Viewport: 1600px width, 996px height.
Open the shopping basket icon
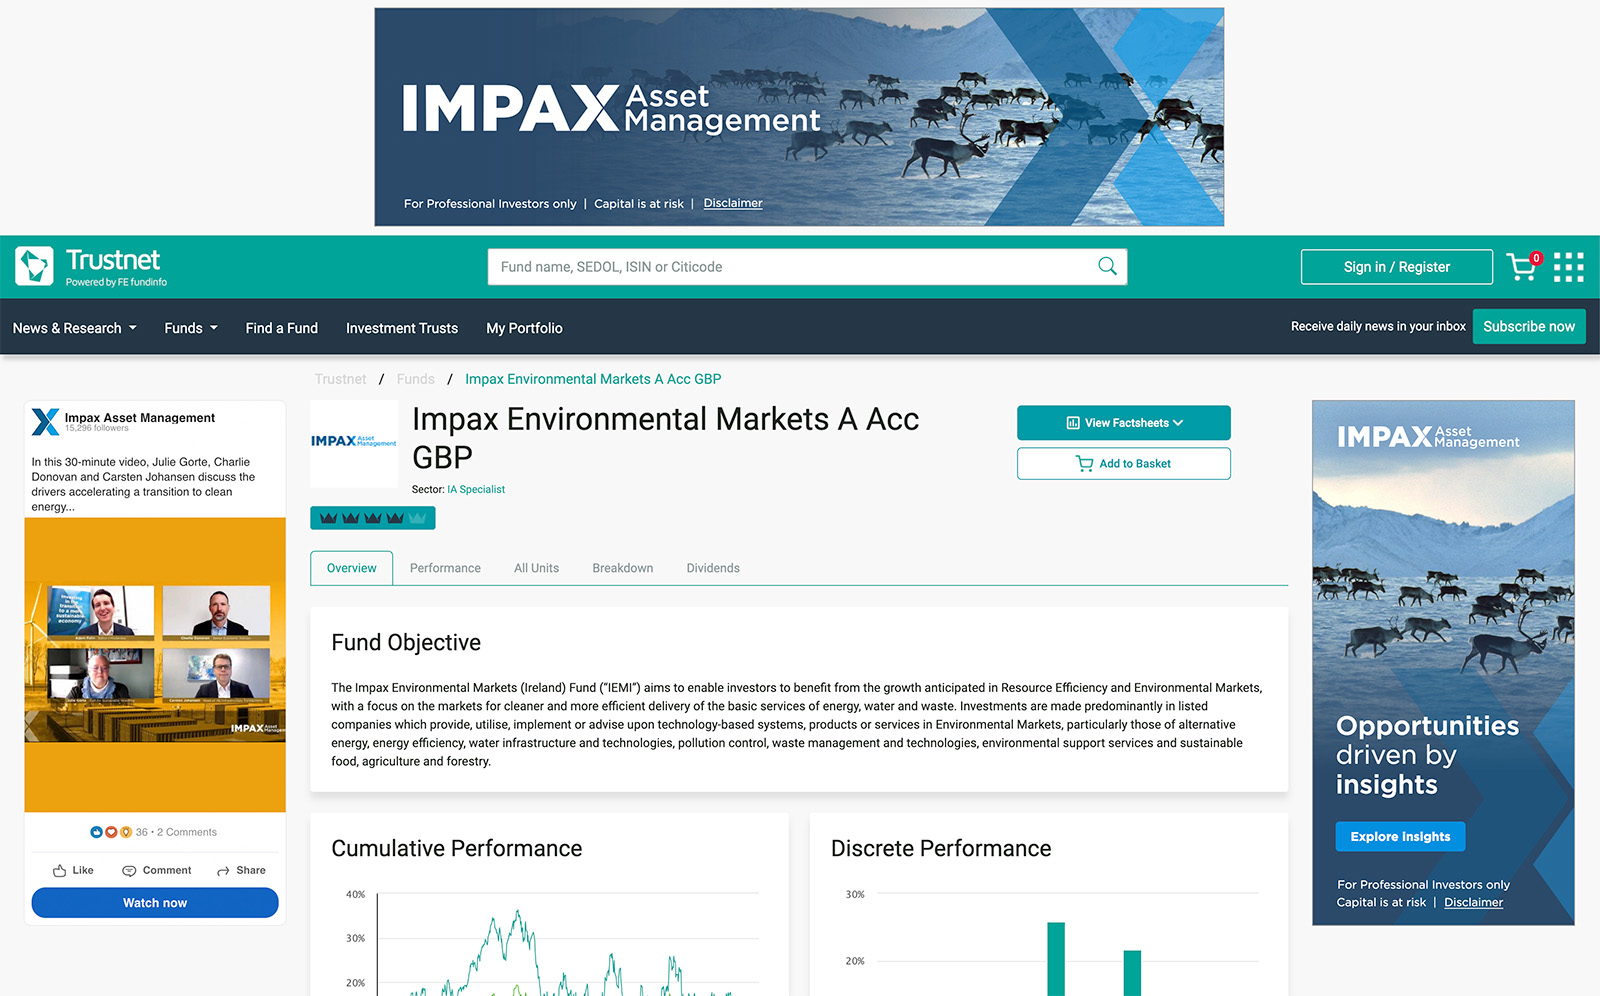(1522, 267)
